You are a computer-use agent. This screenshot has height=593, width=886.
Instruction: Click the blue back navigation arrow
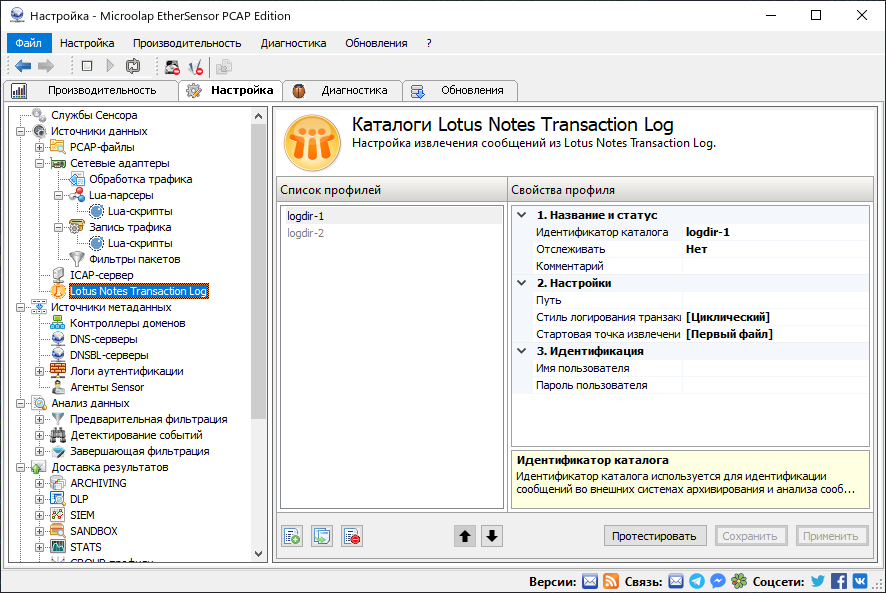[x=22, y=65]
